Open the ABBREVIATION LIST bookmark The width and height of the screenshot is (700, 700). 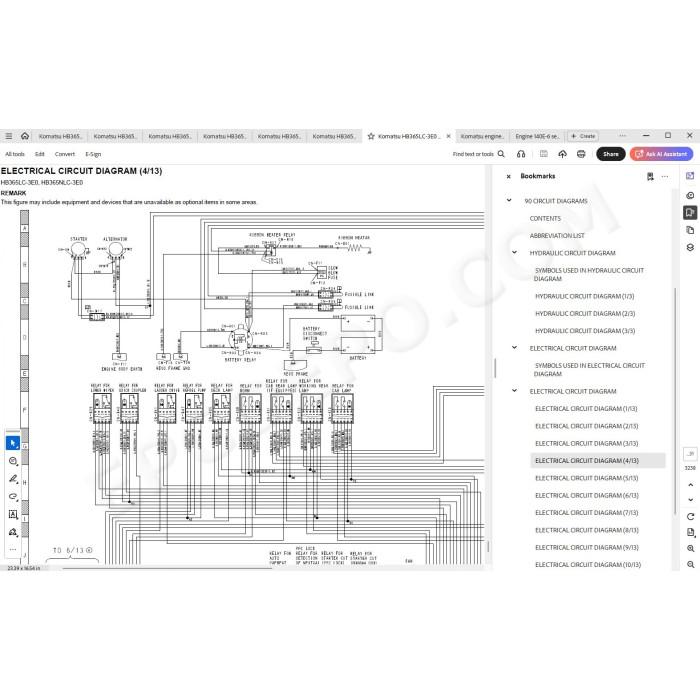pos(557,236)
